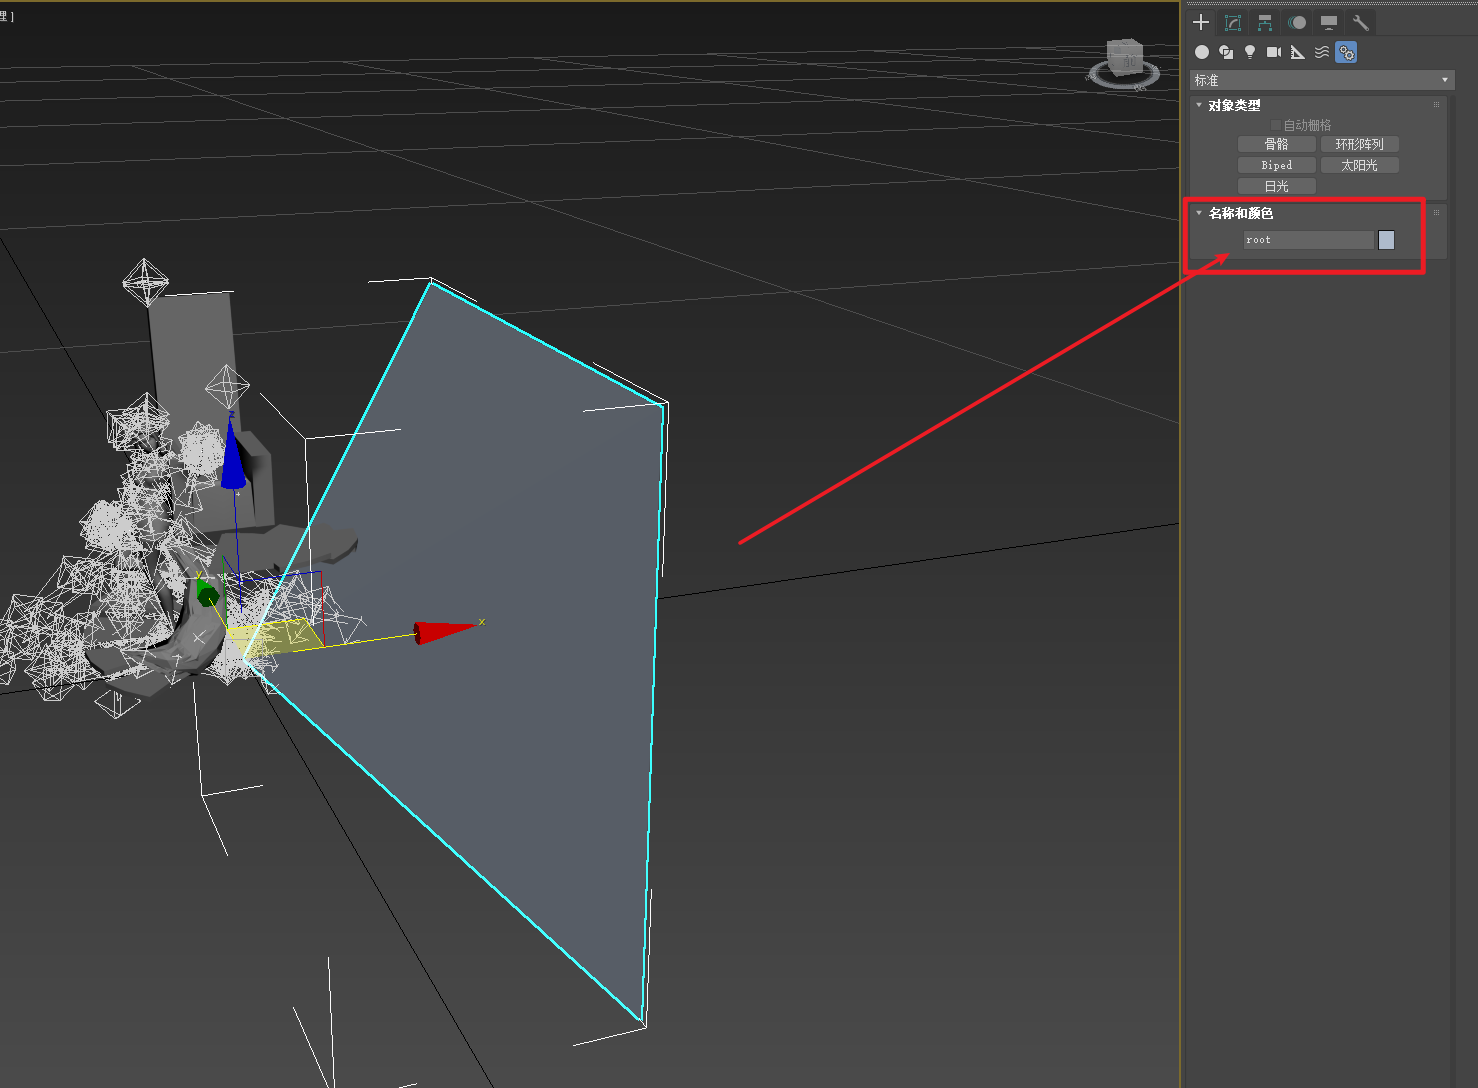Click the 名称和颜色 rollout grip dots
The image size is (1478, 1088).
(x=1437, y=213)
